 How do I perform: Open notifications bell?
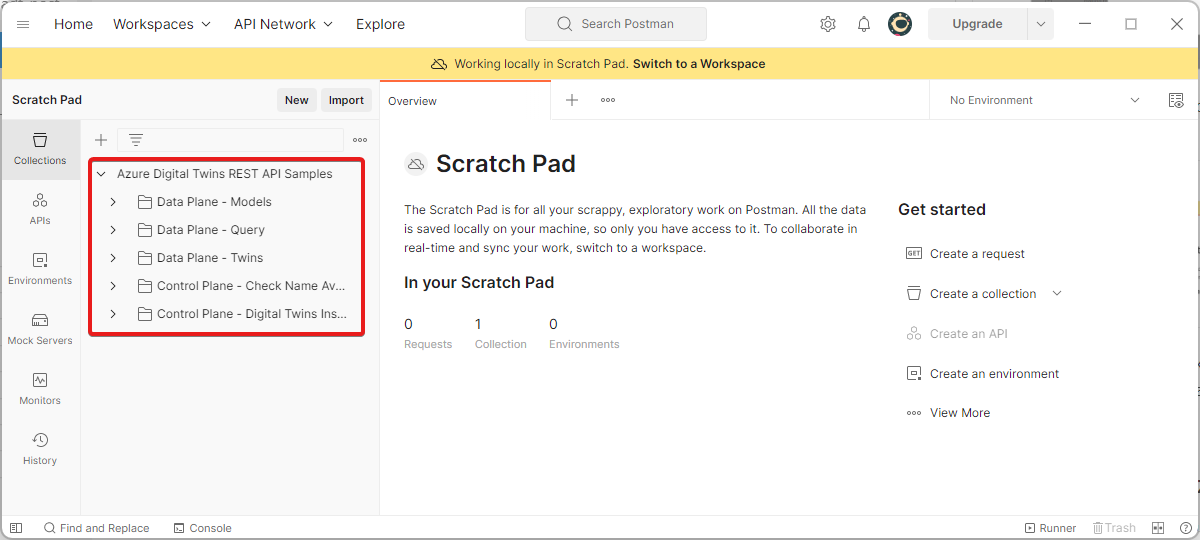click(864, 24)
